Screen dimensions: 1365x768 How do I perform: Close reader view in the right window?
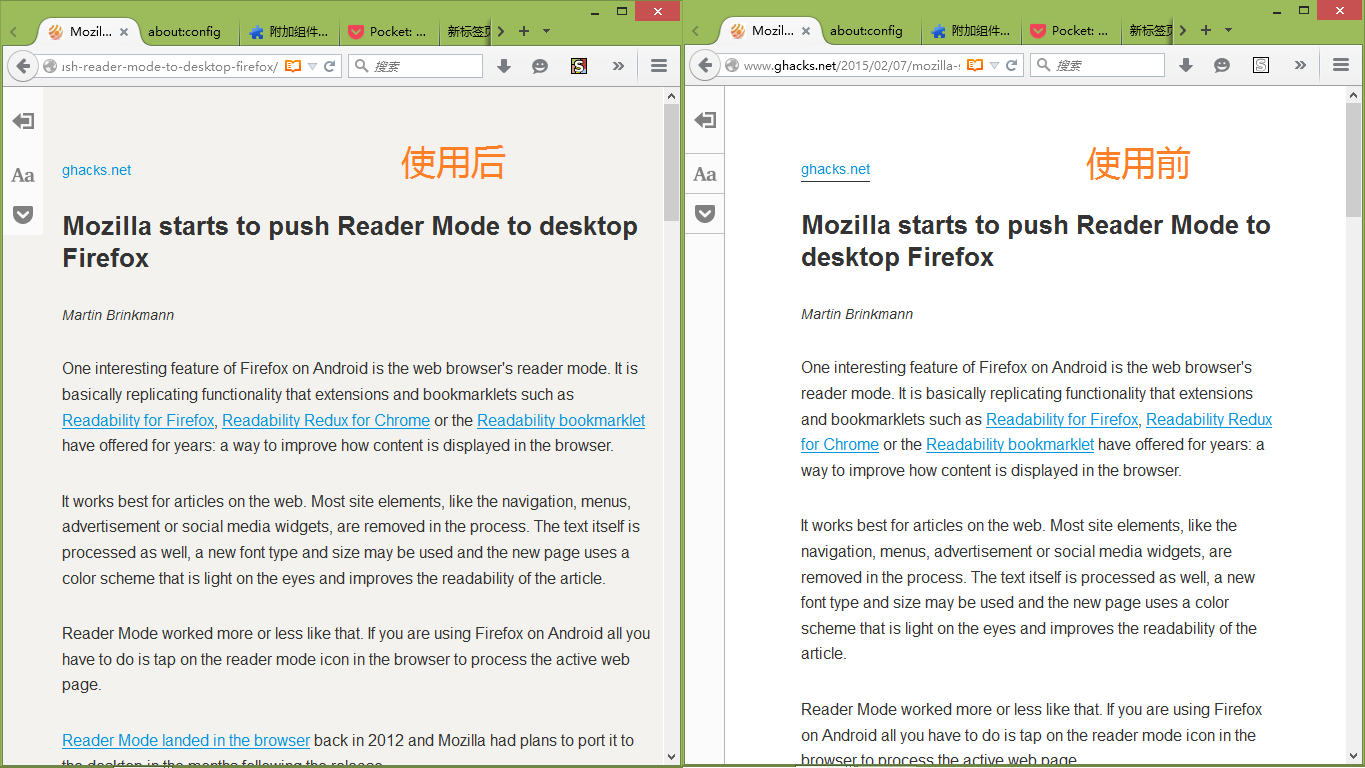(705, 120)
